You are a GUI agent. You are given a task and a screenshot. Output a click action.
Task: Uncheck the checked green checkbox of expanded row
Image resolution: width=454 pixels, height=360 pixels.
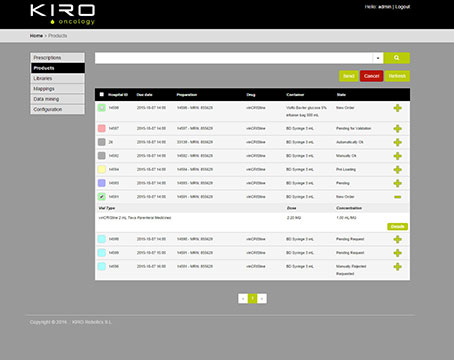tap(102, 197)
